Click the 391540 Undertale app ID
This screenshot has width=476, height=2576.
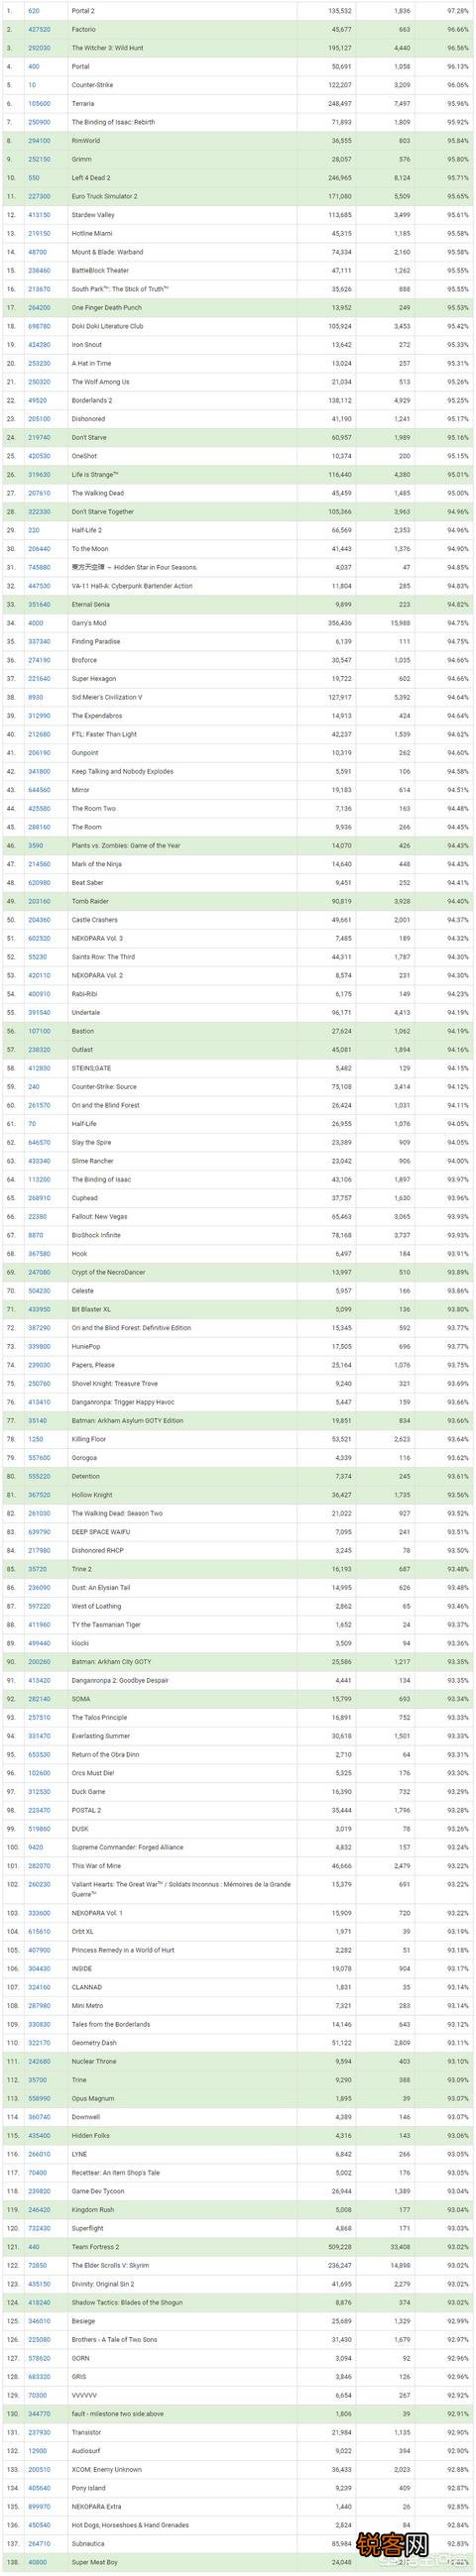click(x=38, y=1013)
